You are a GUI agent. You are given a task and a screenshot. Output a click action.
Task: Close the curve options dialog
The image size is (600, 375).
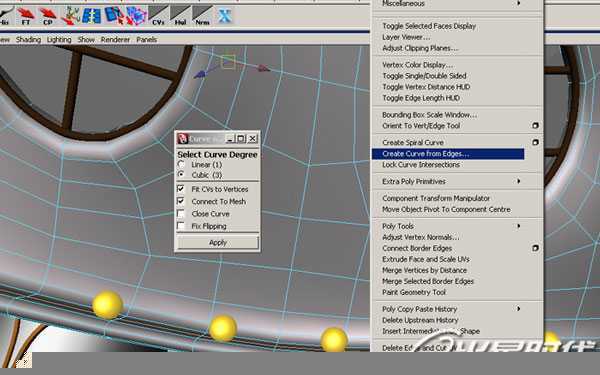[253, 139]
